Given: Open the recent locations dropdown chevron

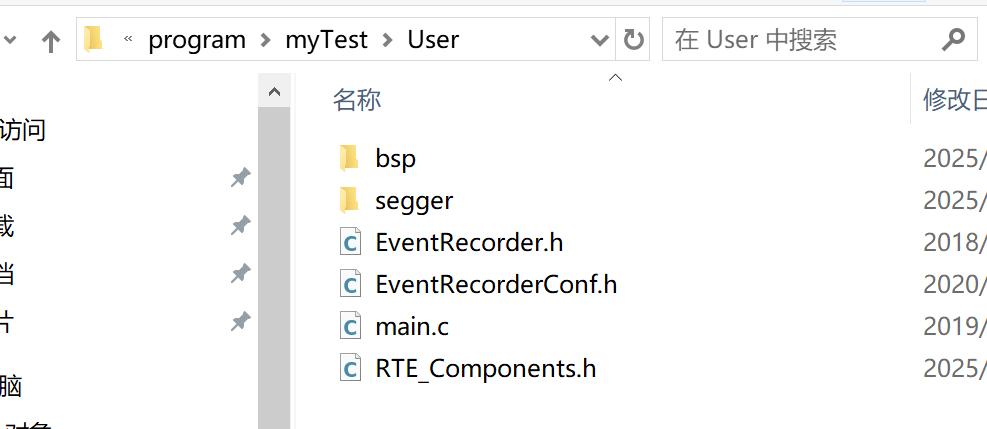Looking at the screenshot, I should click(x=10, y=40).
